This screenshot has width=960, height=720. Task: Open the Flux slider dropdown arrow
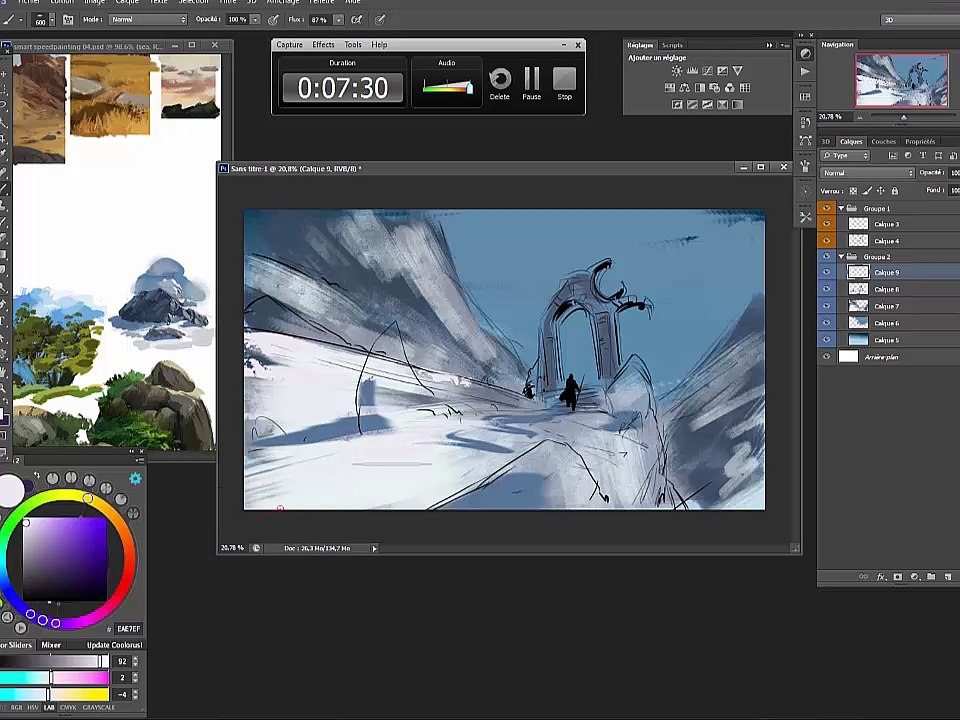(x=339, y=20)
